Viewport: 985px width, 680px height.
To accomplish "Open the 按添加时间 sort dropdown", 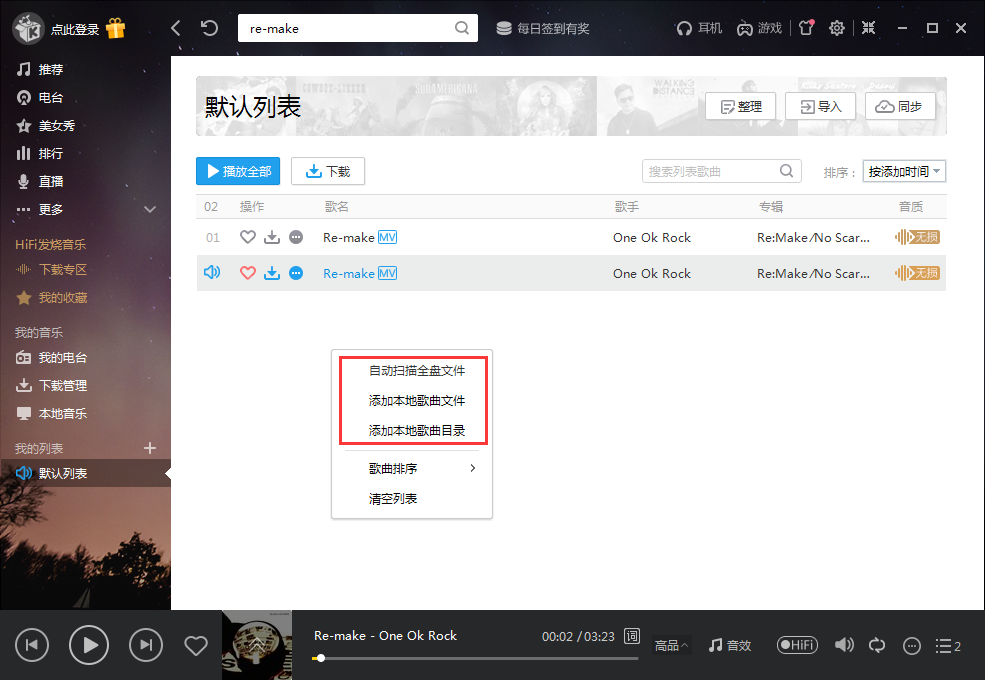I will click(x=904, y=171).
